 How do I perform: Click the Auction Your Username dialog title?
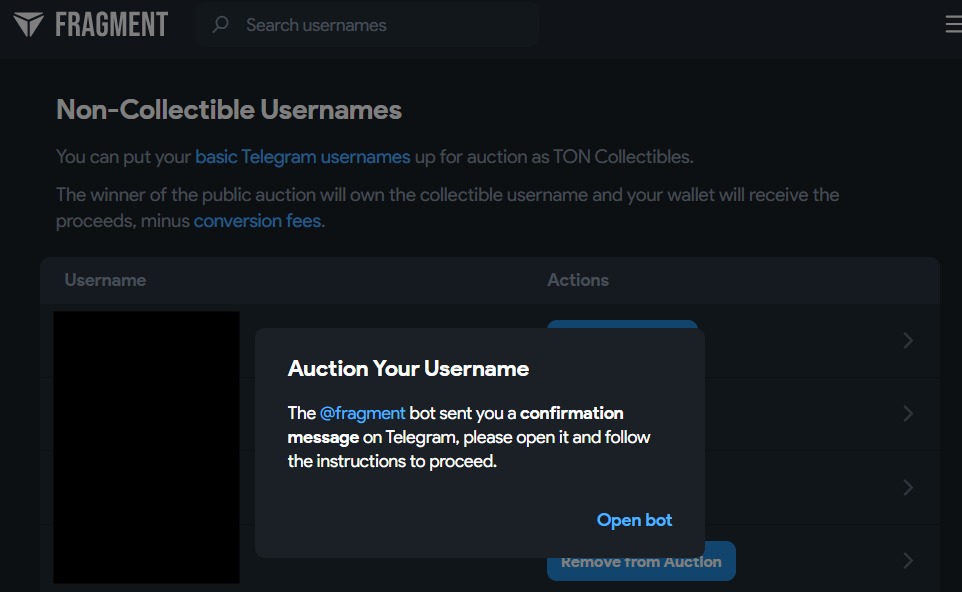click(408, 368)
